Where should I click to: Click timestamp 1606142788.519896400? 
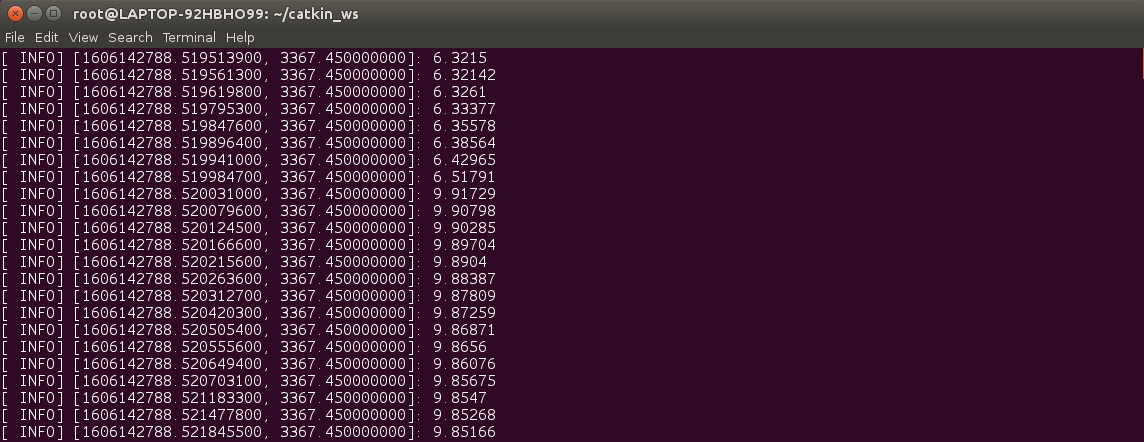(174, 143)
